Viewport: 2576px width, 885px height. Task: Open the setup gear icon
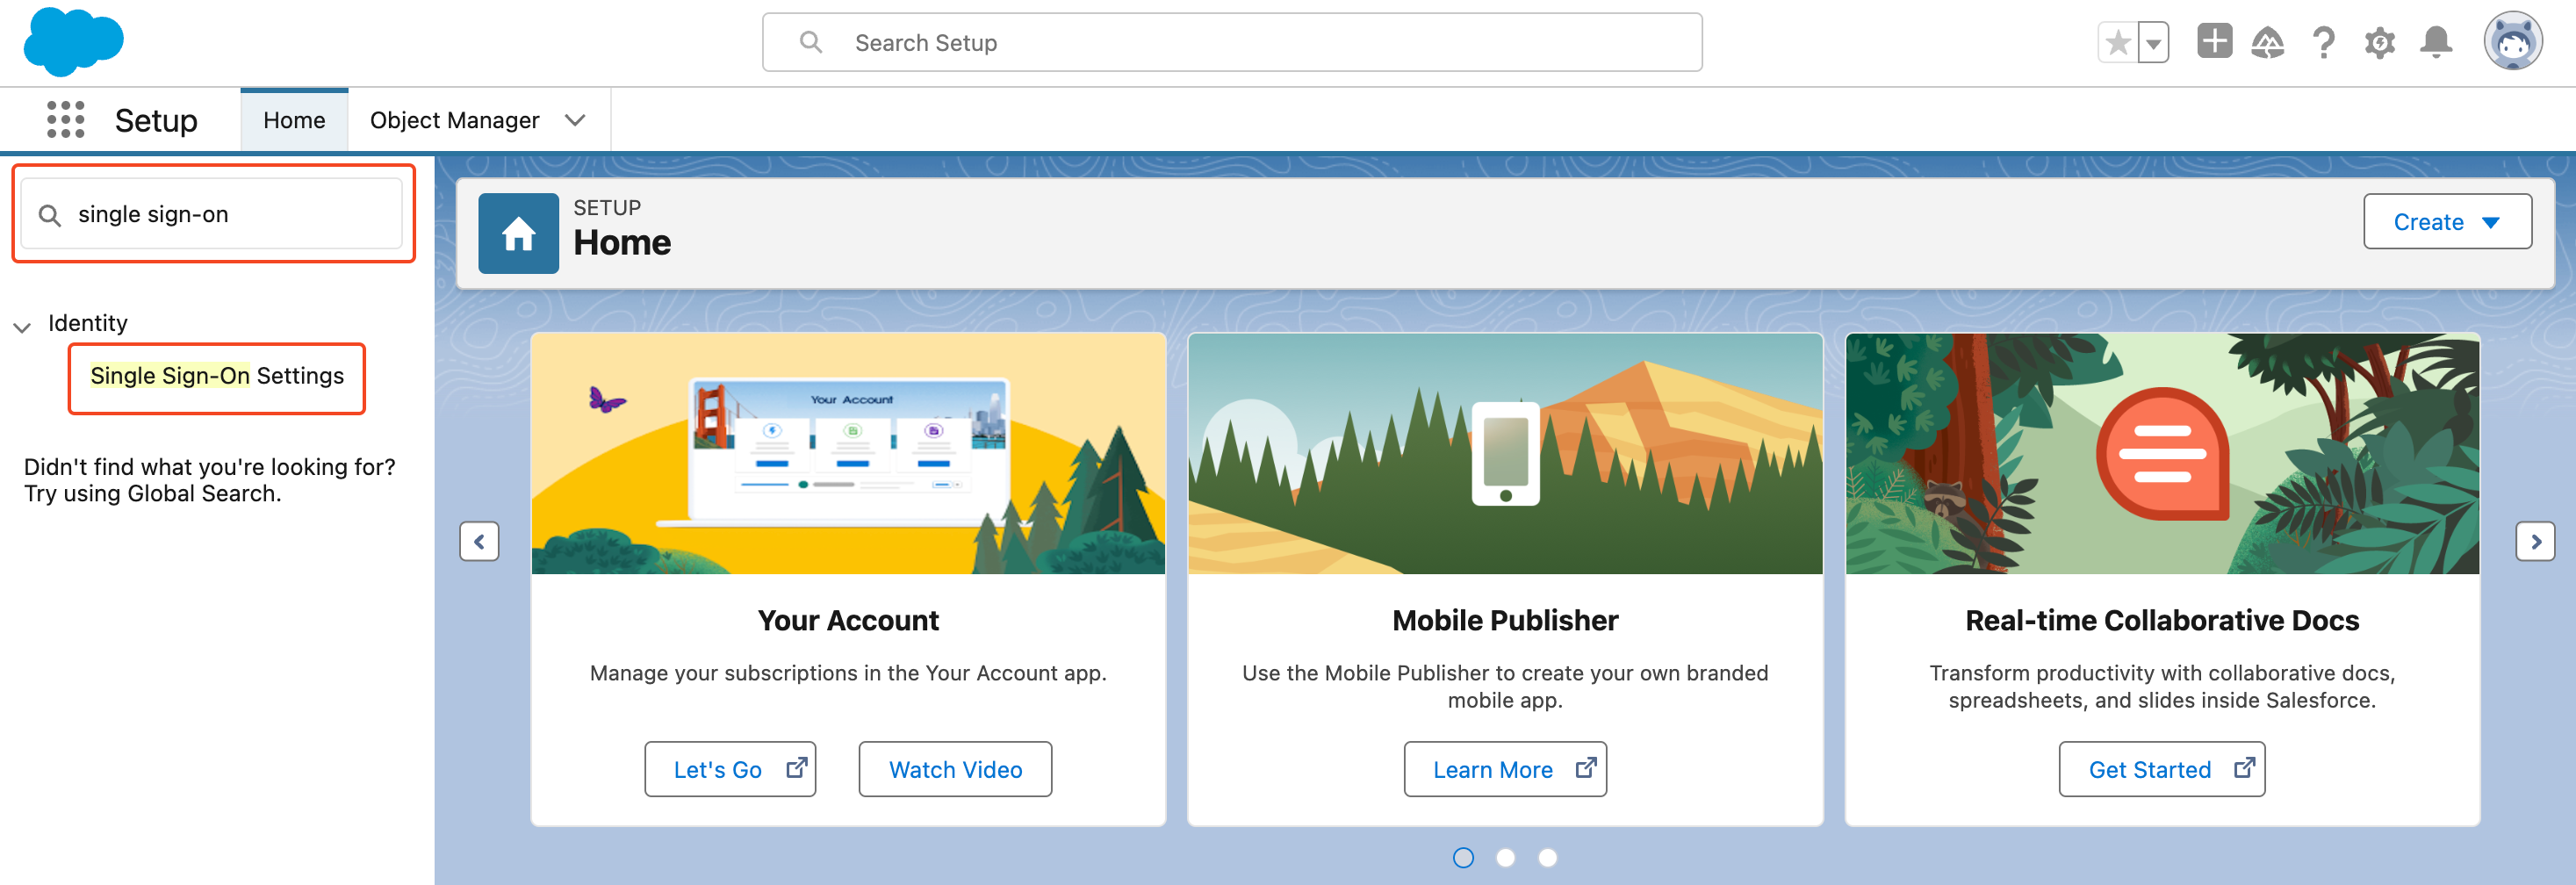pos(2379,43)
